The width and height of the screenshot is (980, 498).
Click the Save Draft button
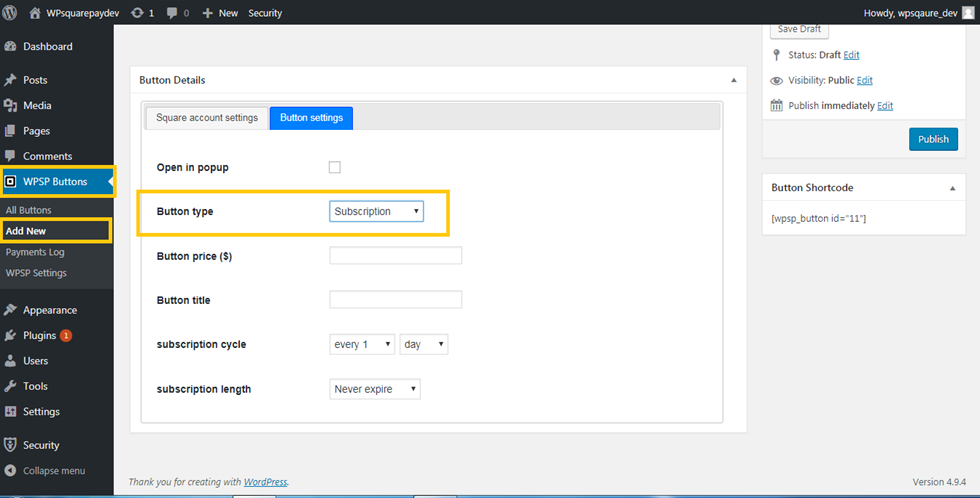(x=799, y=29)
